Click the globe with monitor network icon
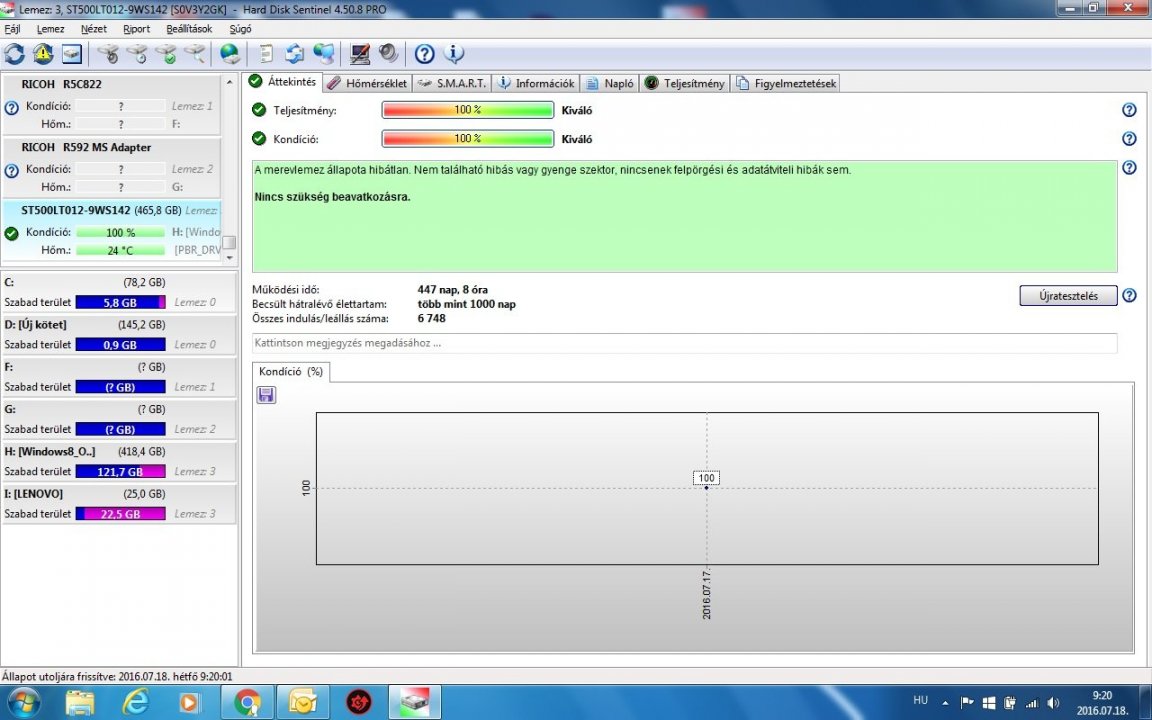The height and width of the screenshot is (720, 1152). [324, 54]
